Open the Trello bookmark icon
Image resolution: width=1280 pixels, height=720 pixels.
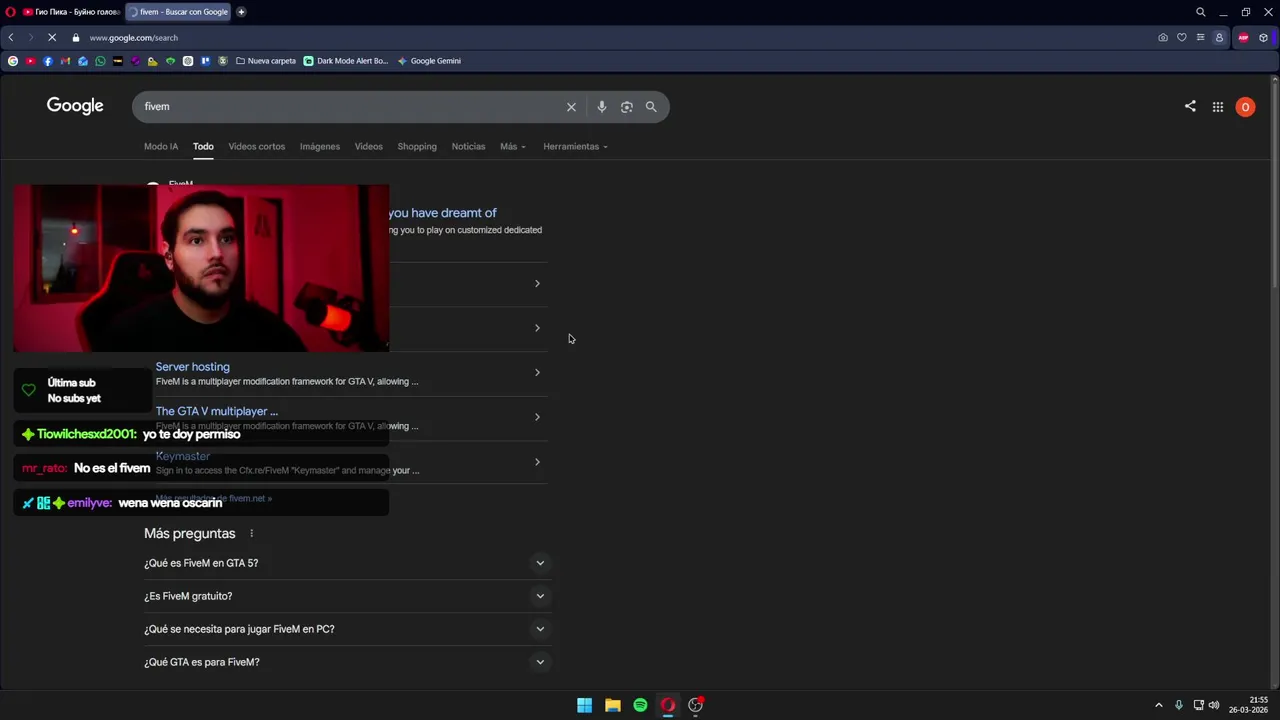pyautogui.click(x=205, y=61)
